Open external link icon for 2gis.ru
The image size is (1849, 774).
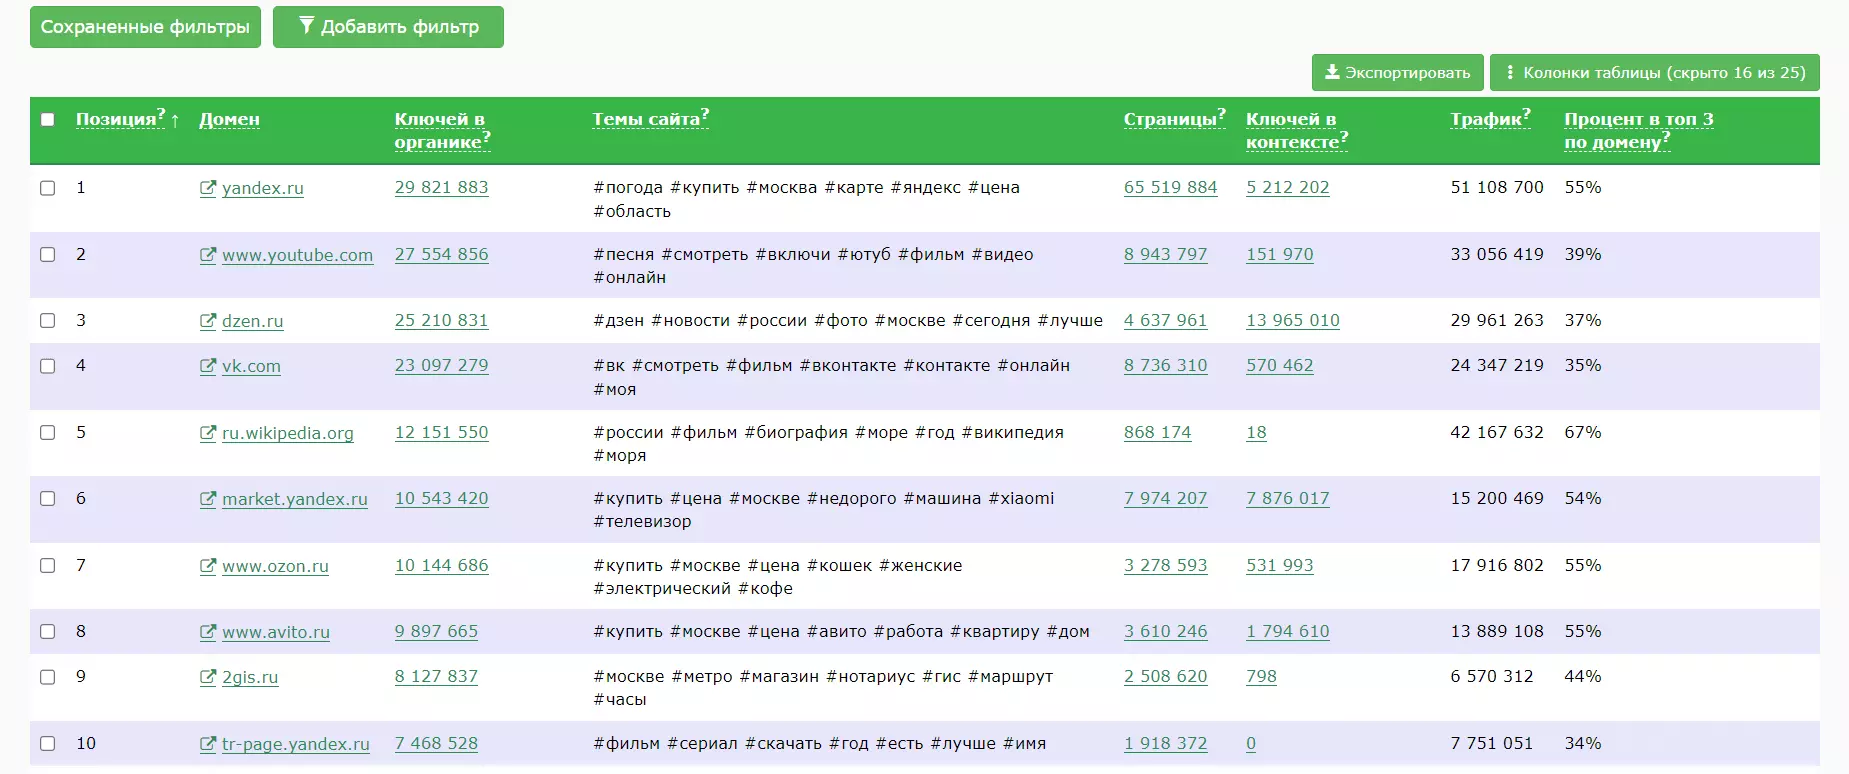pos(208,677)
